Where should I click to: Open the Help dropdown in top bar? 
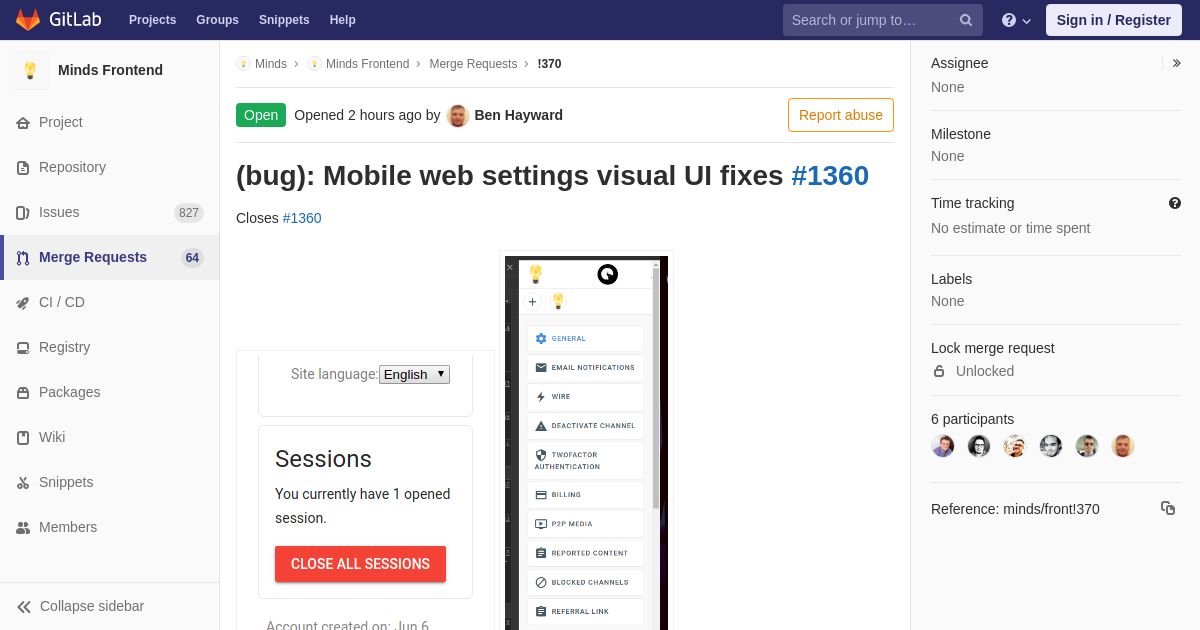1016,20
